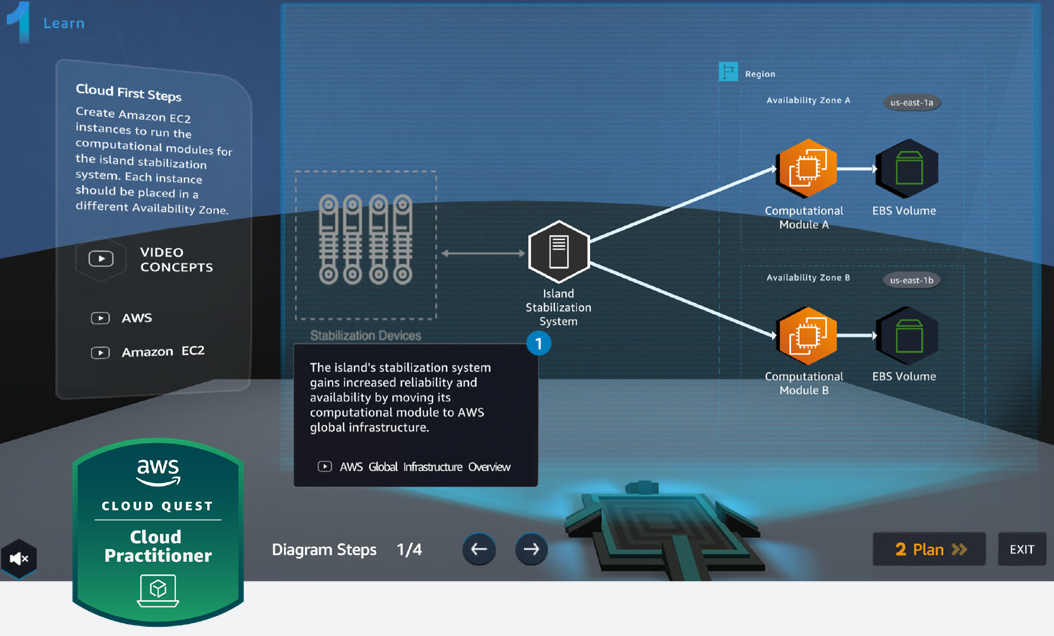Screen dimensions: 1054x636
Task: Click the Diagram Steps 1/4 counter
Action: [347, 549]
